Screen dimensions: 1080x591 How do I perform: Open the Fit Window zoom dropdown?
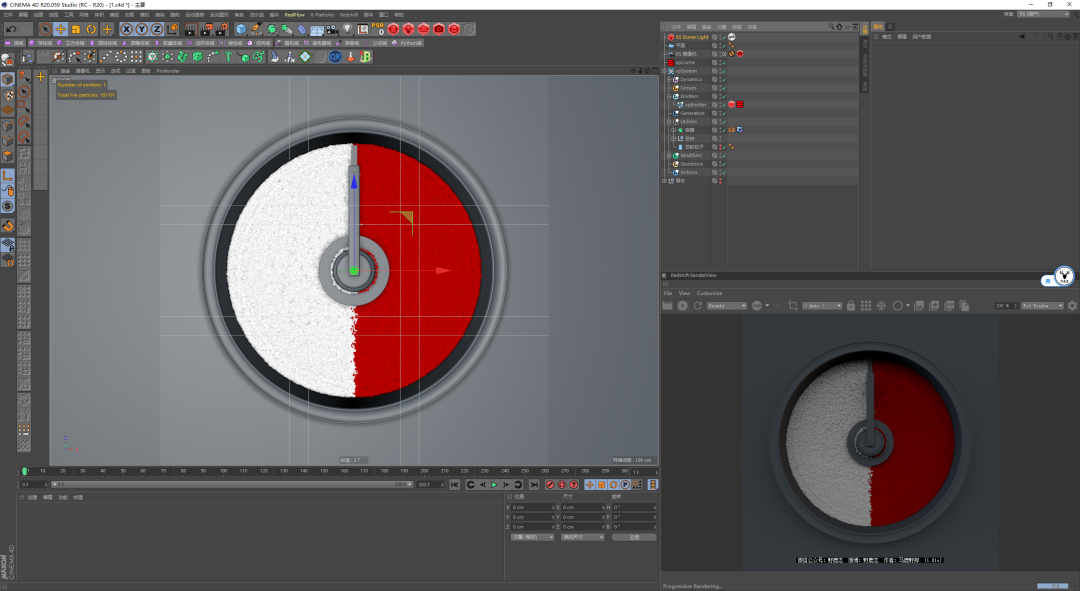(1040, 305)
